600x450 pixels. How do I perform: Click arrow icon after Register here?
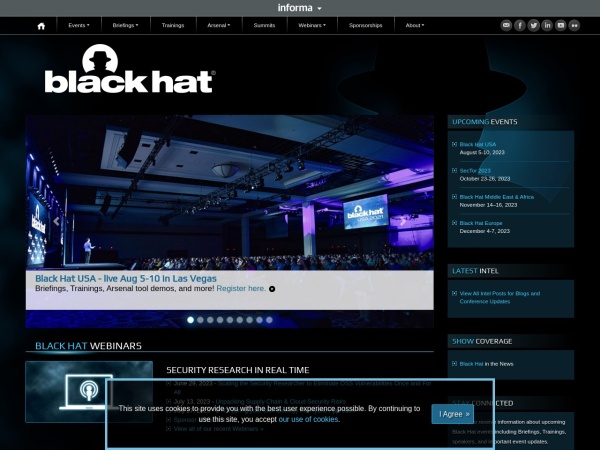(272, 289)
